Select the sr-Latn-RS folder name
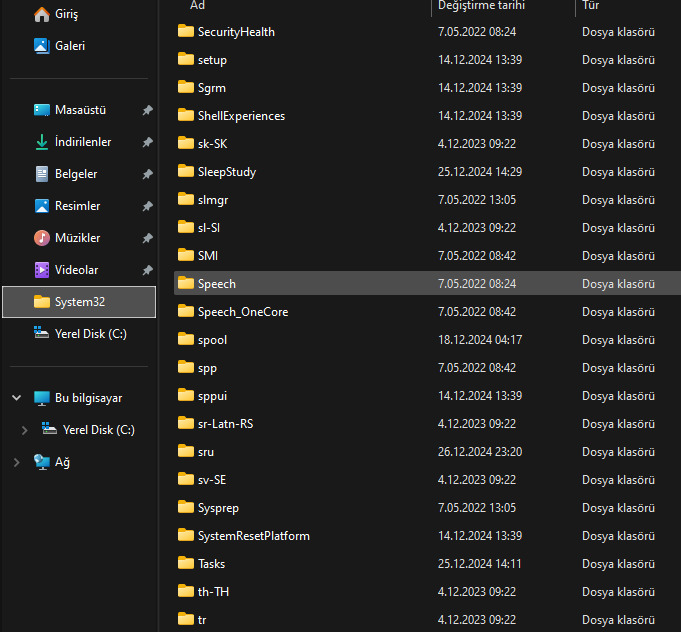681x632 pixels. (225, 424)
